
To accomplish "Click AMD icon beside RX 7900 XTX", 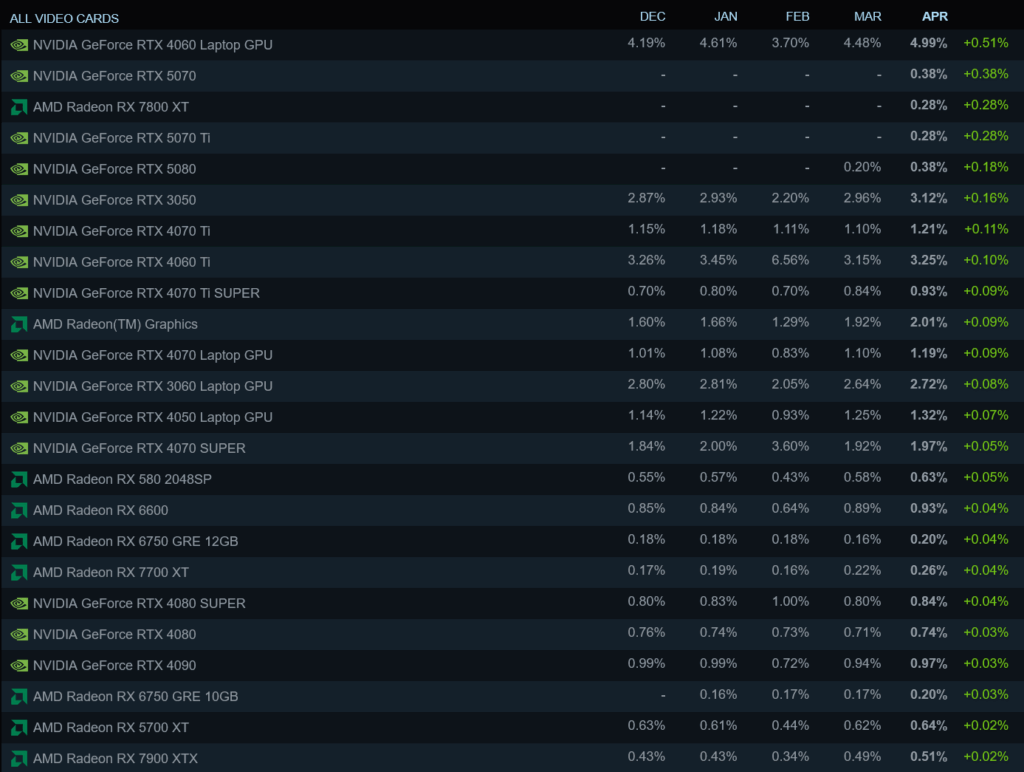I will click(19, 758).
